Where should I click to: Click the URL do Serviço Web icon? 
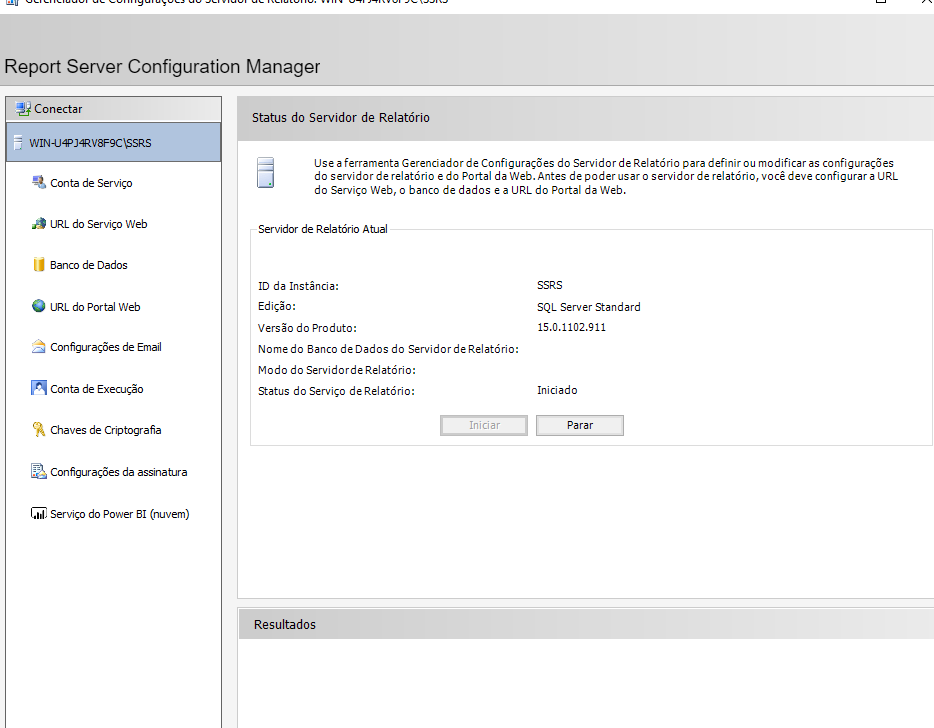tap(39, 224)
